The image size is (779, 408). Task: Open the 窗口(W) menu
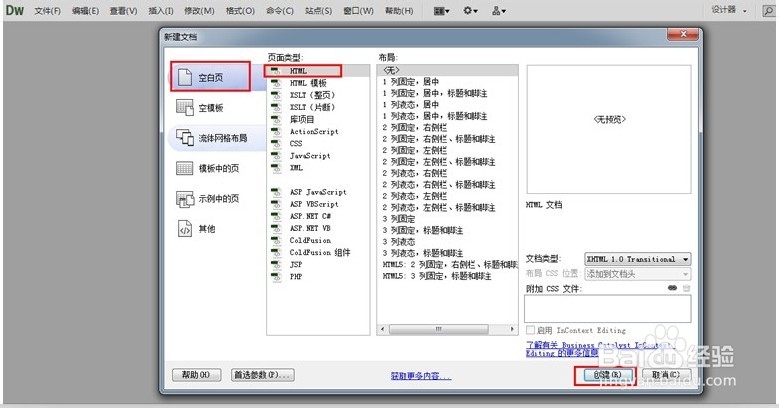tap(358, 10)
